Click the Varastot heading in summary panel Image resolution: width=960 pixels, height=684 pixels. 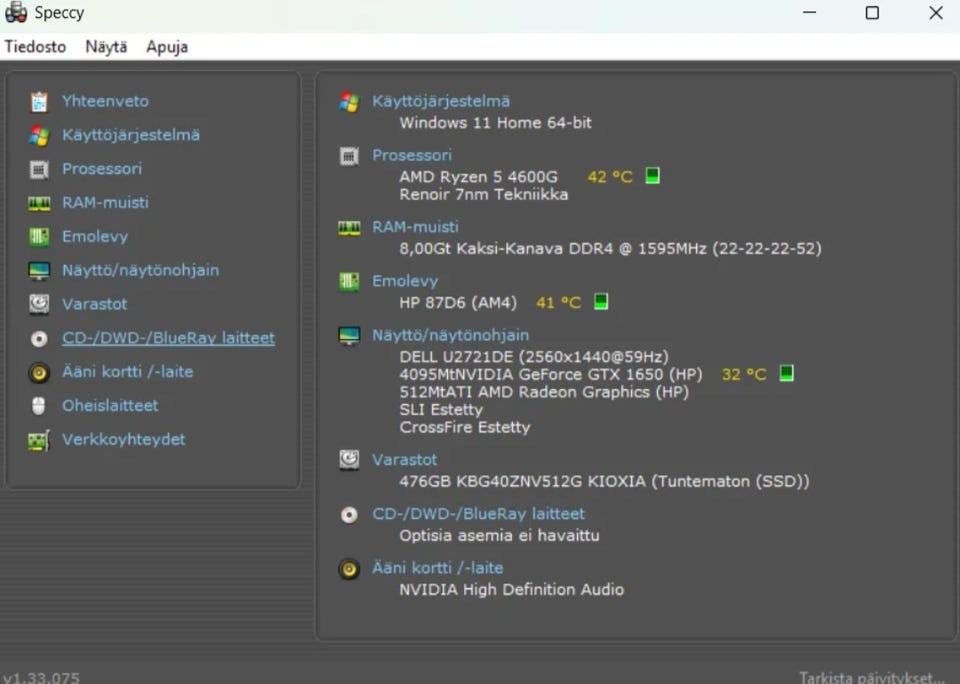pos(404,459)
